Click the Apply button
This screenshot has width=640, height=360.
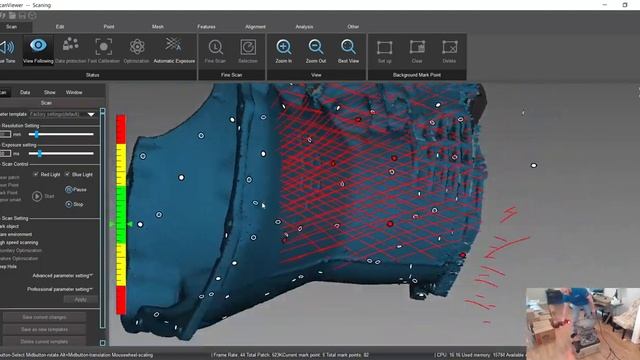pos(80,300)
